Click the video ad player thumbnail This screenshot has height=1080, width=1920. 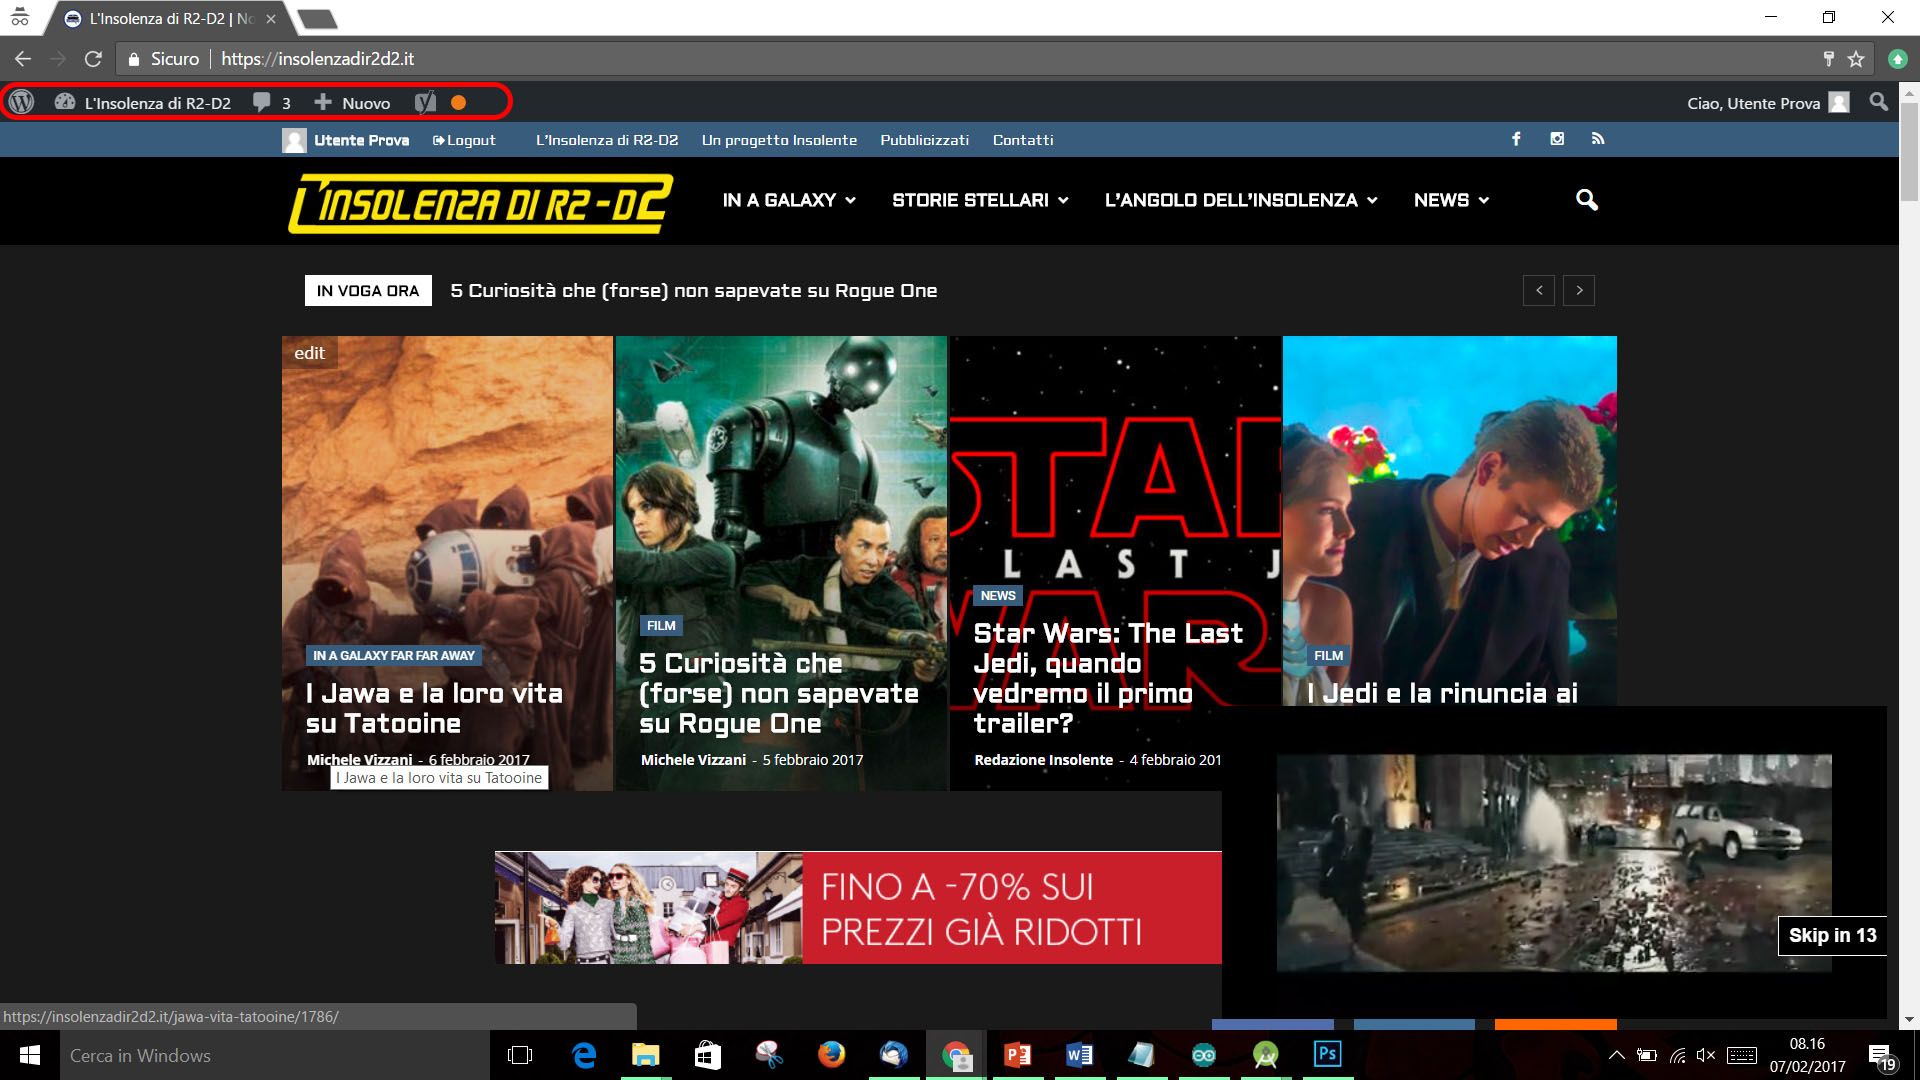click(1554, 862)
